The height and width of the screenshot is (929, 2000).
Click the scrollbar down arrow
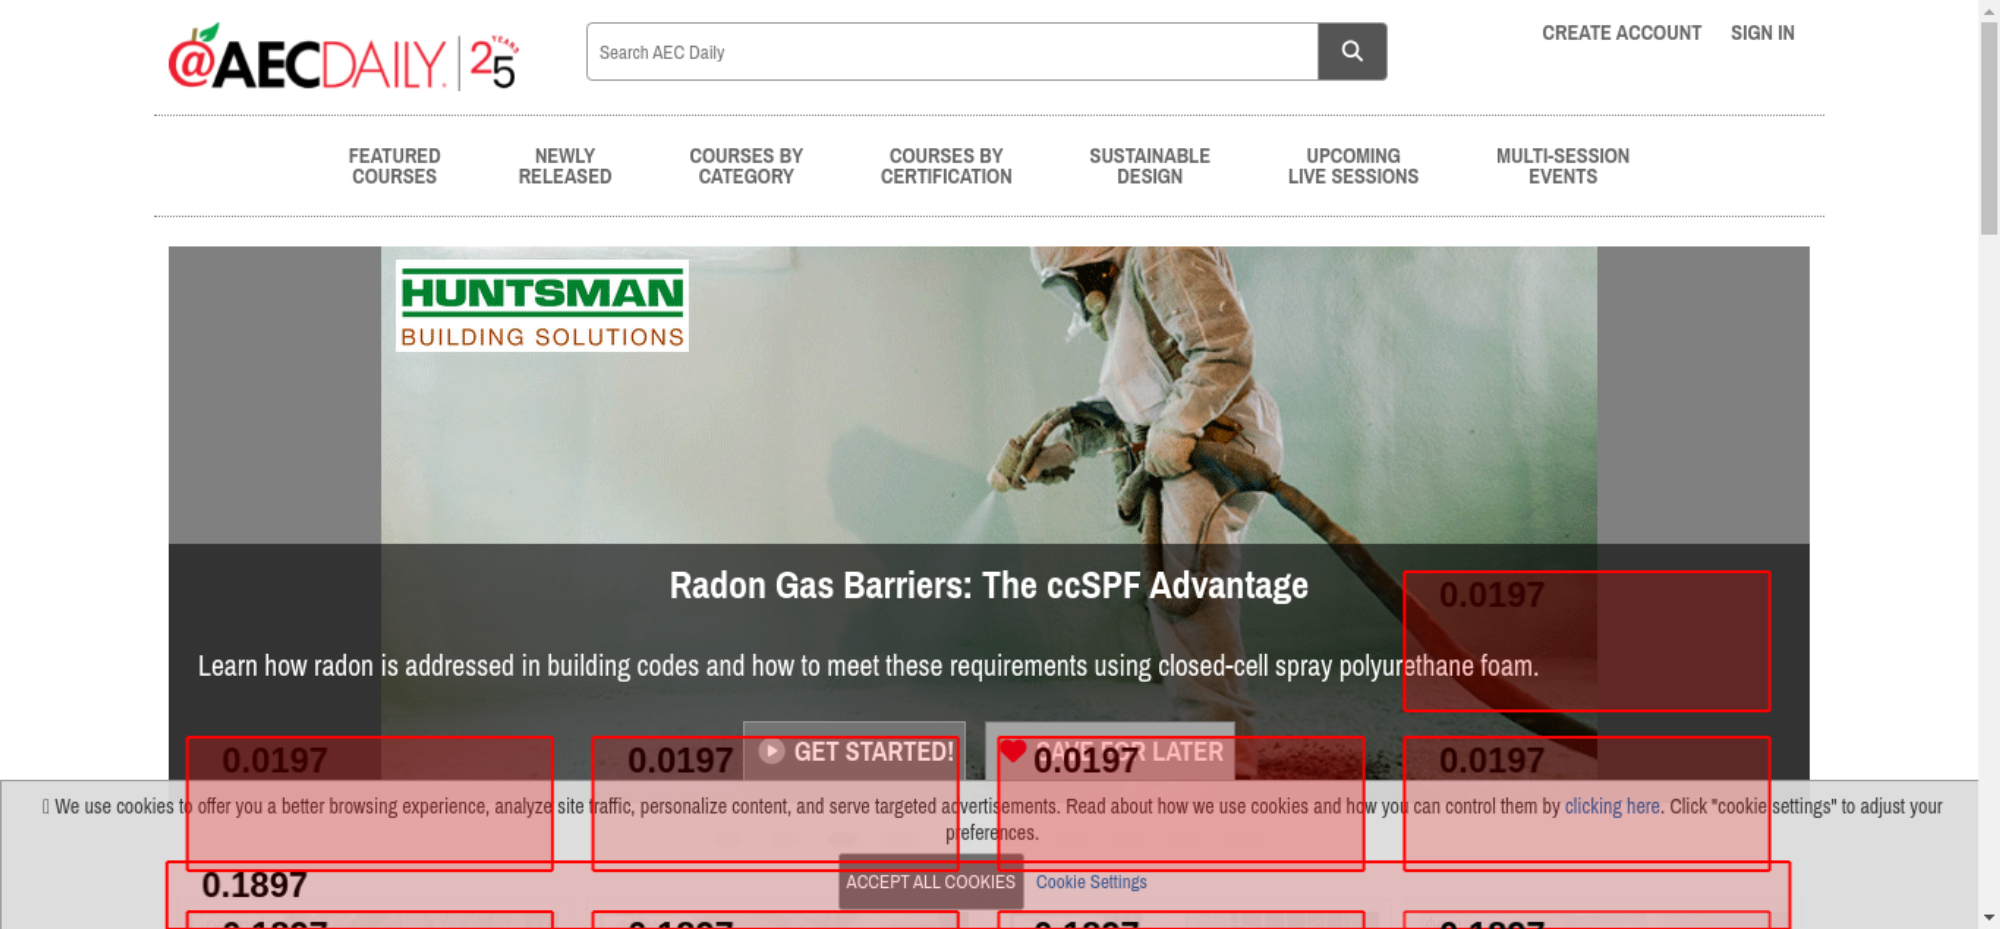coord(1989,917)
